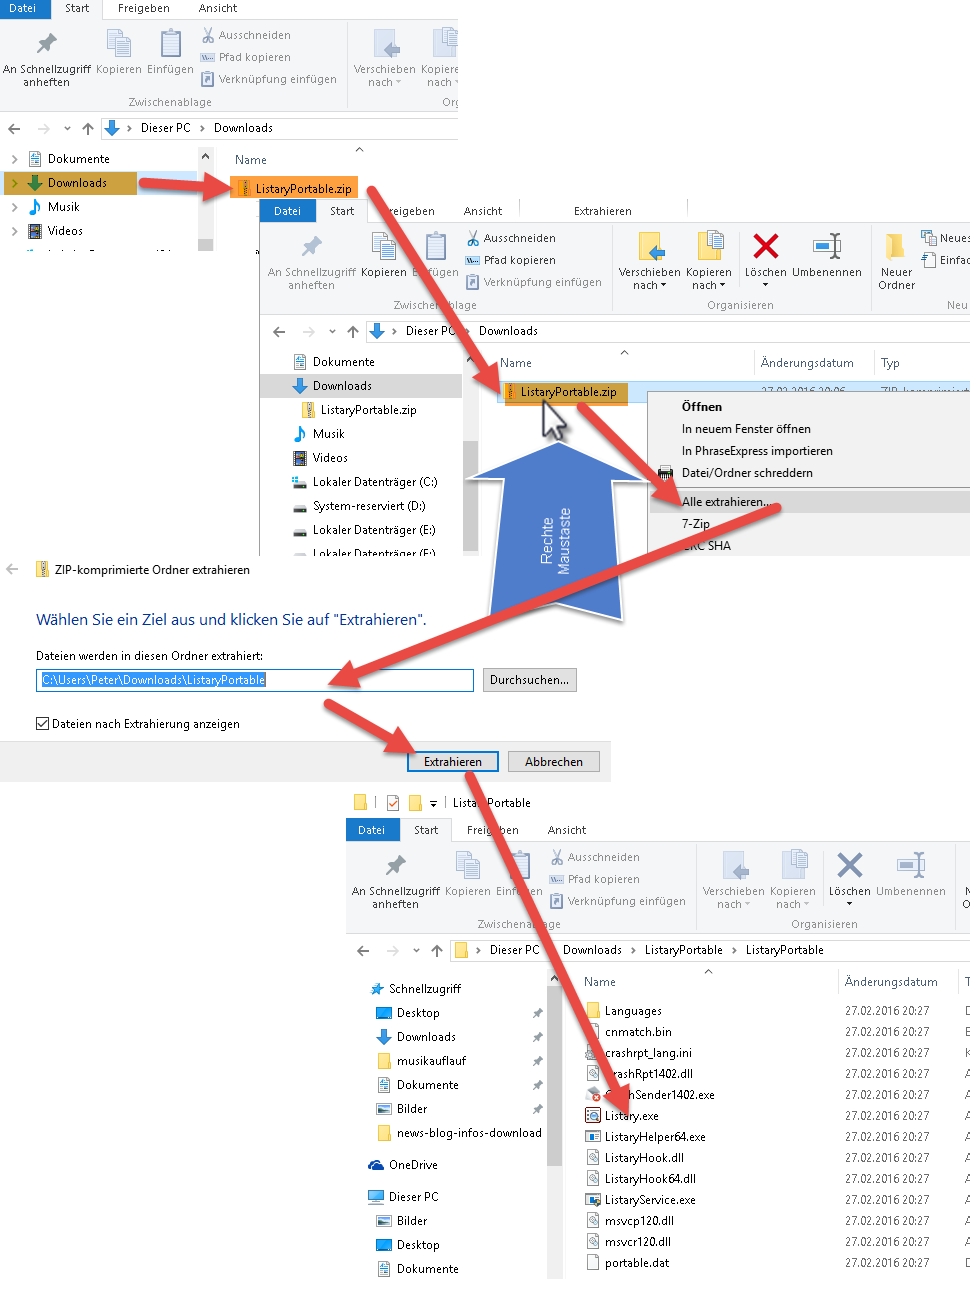The image size is (977, 1291).
Task: Click Einfügen icon in top-left Explorer ribbon
Action: tap(171, 52)
